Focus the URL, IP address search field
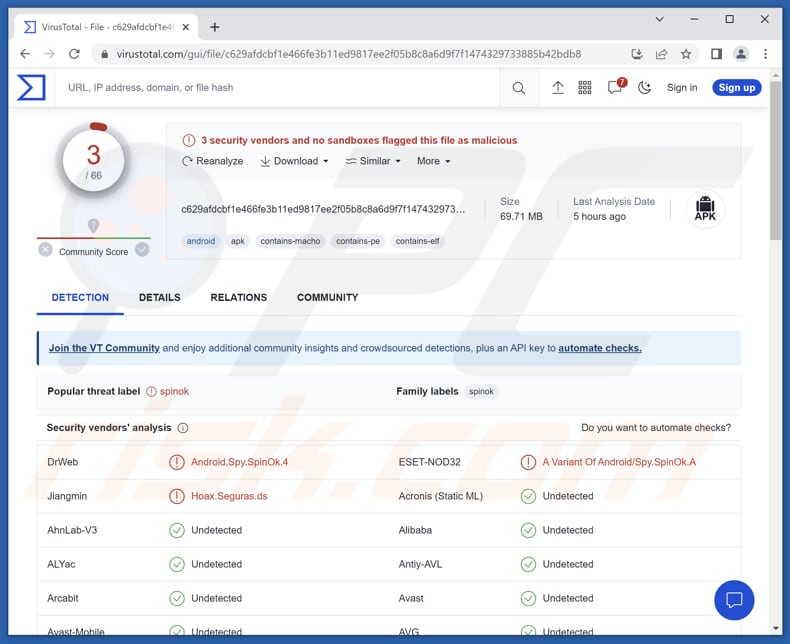This screenshot has height=644, width=790. tap(277, 88)
